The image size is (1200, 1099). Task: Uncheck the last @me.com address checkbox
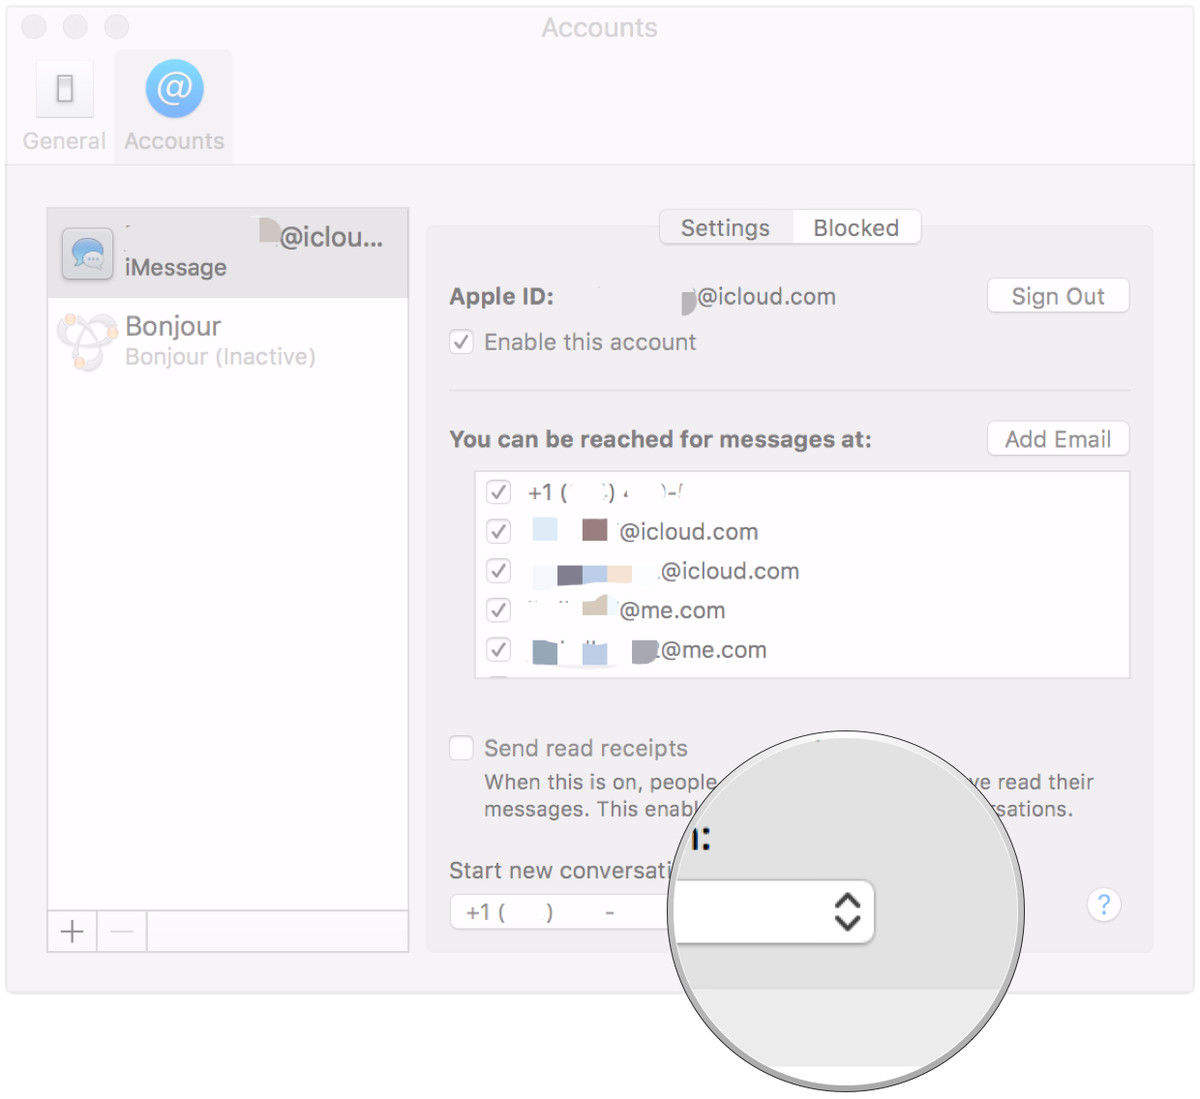(x=498, y=650)
